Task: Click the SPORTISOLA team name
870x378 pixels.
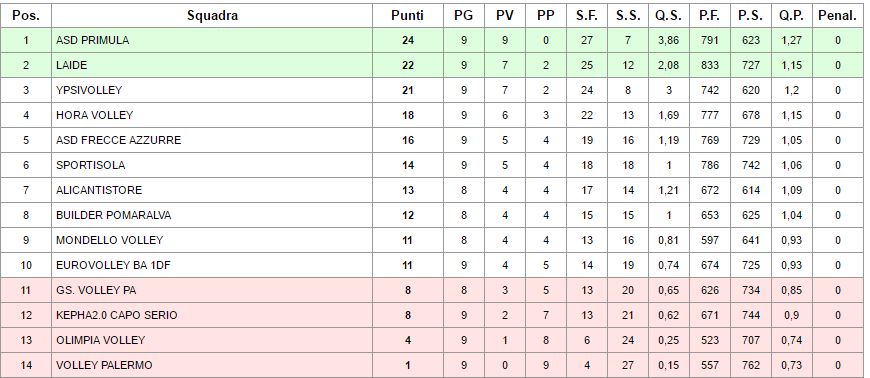Action: click(90, 165)
